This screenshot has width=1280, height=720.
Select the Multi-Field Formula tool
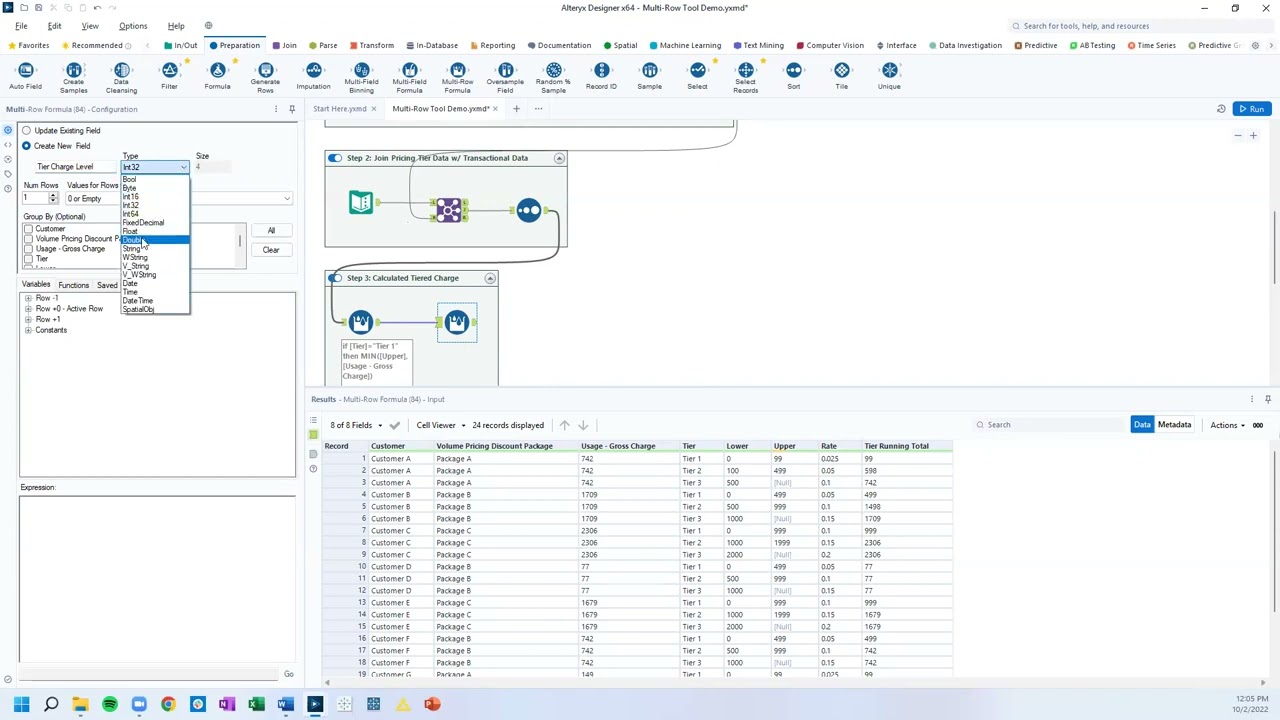point(409,76)
